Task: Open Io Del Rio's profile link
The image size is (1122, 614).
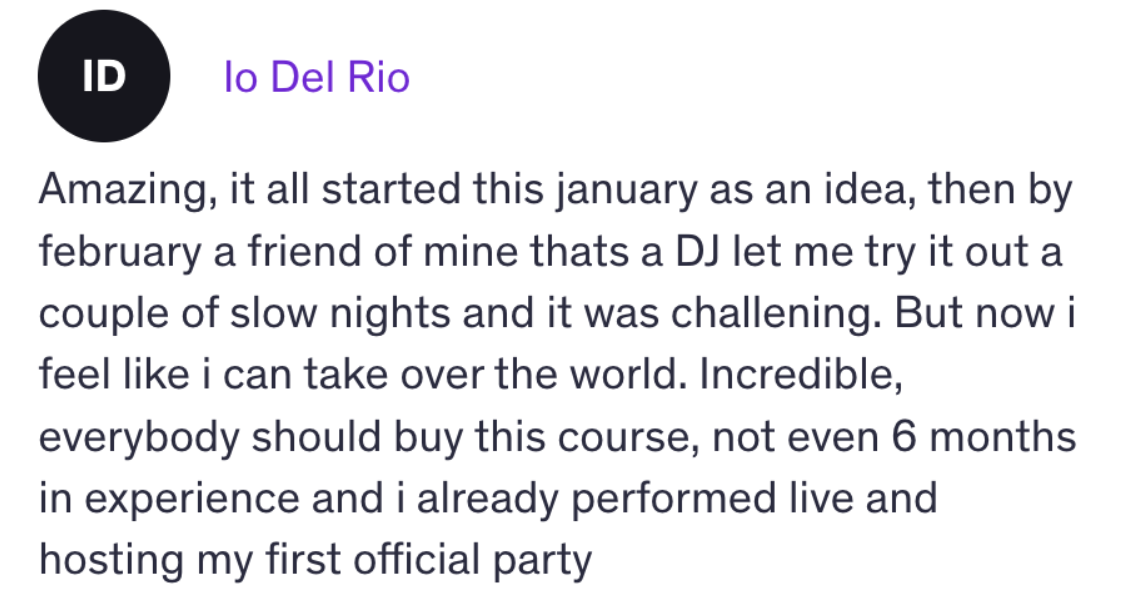Action: tap(317, 78)
